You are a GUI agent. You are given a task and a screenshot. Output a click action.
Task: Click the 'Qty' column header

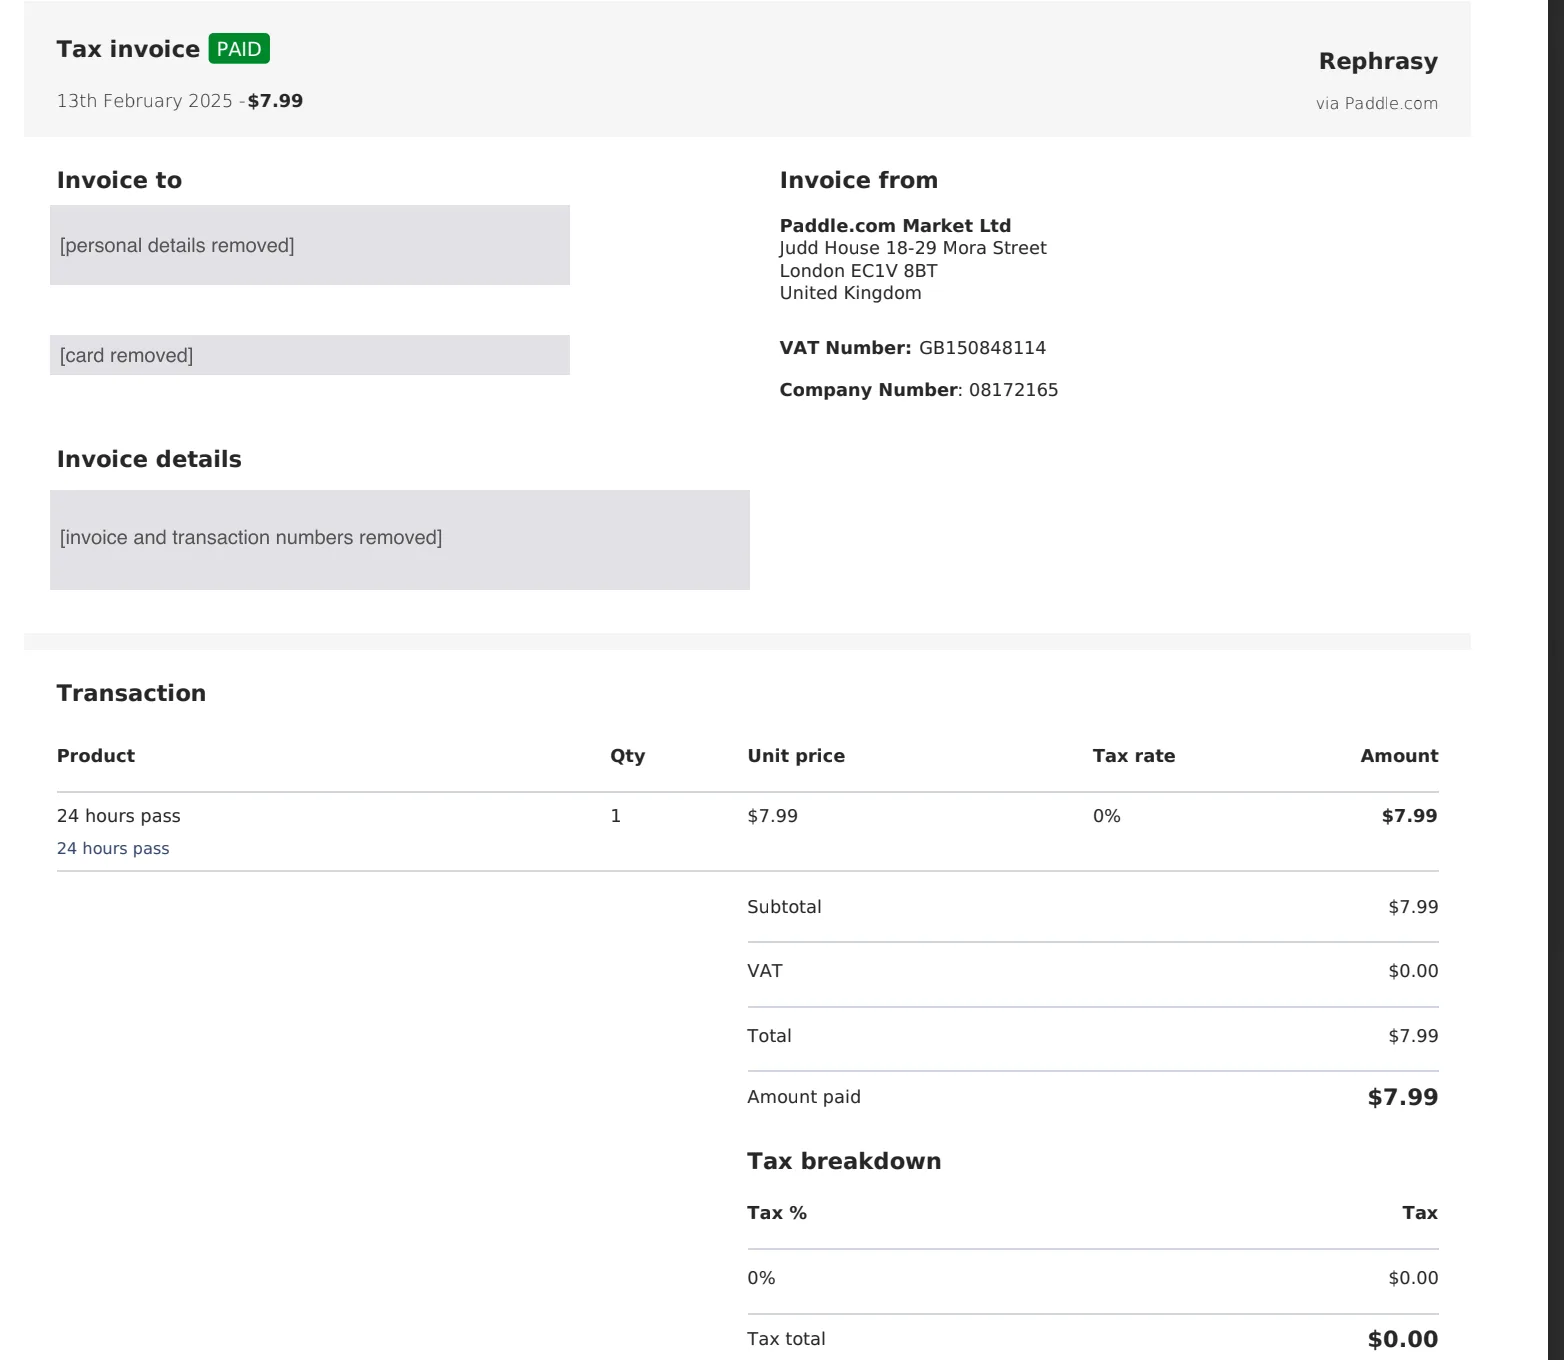628,756
